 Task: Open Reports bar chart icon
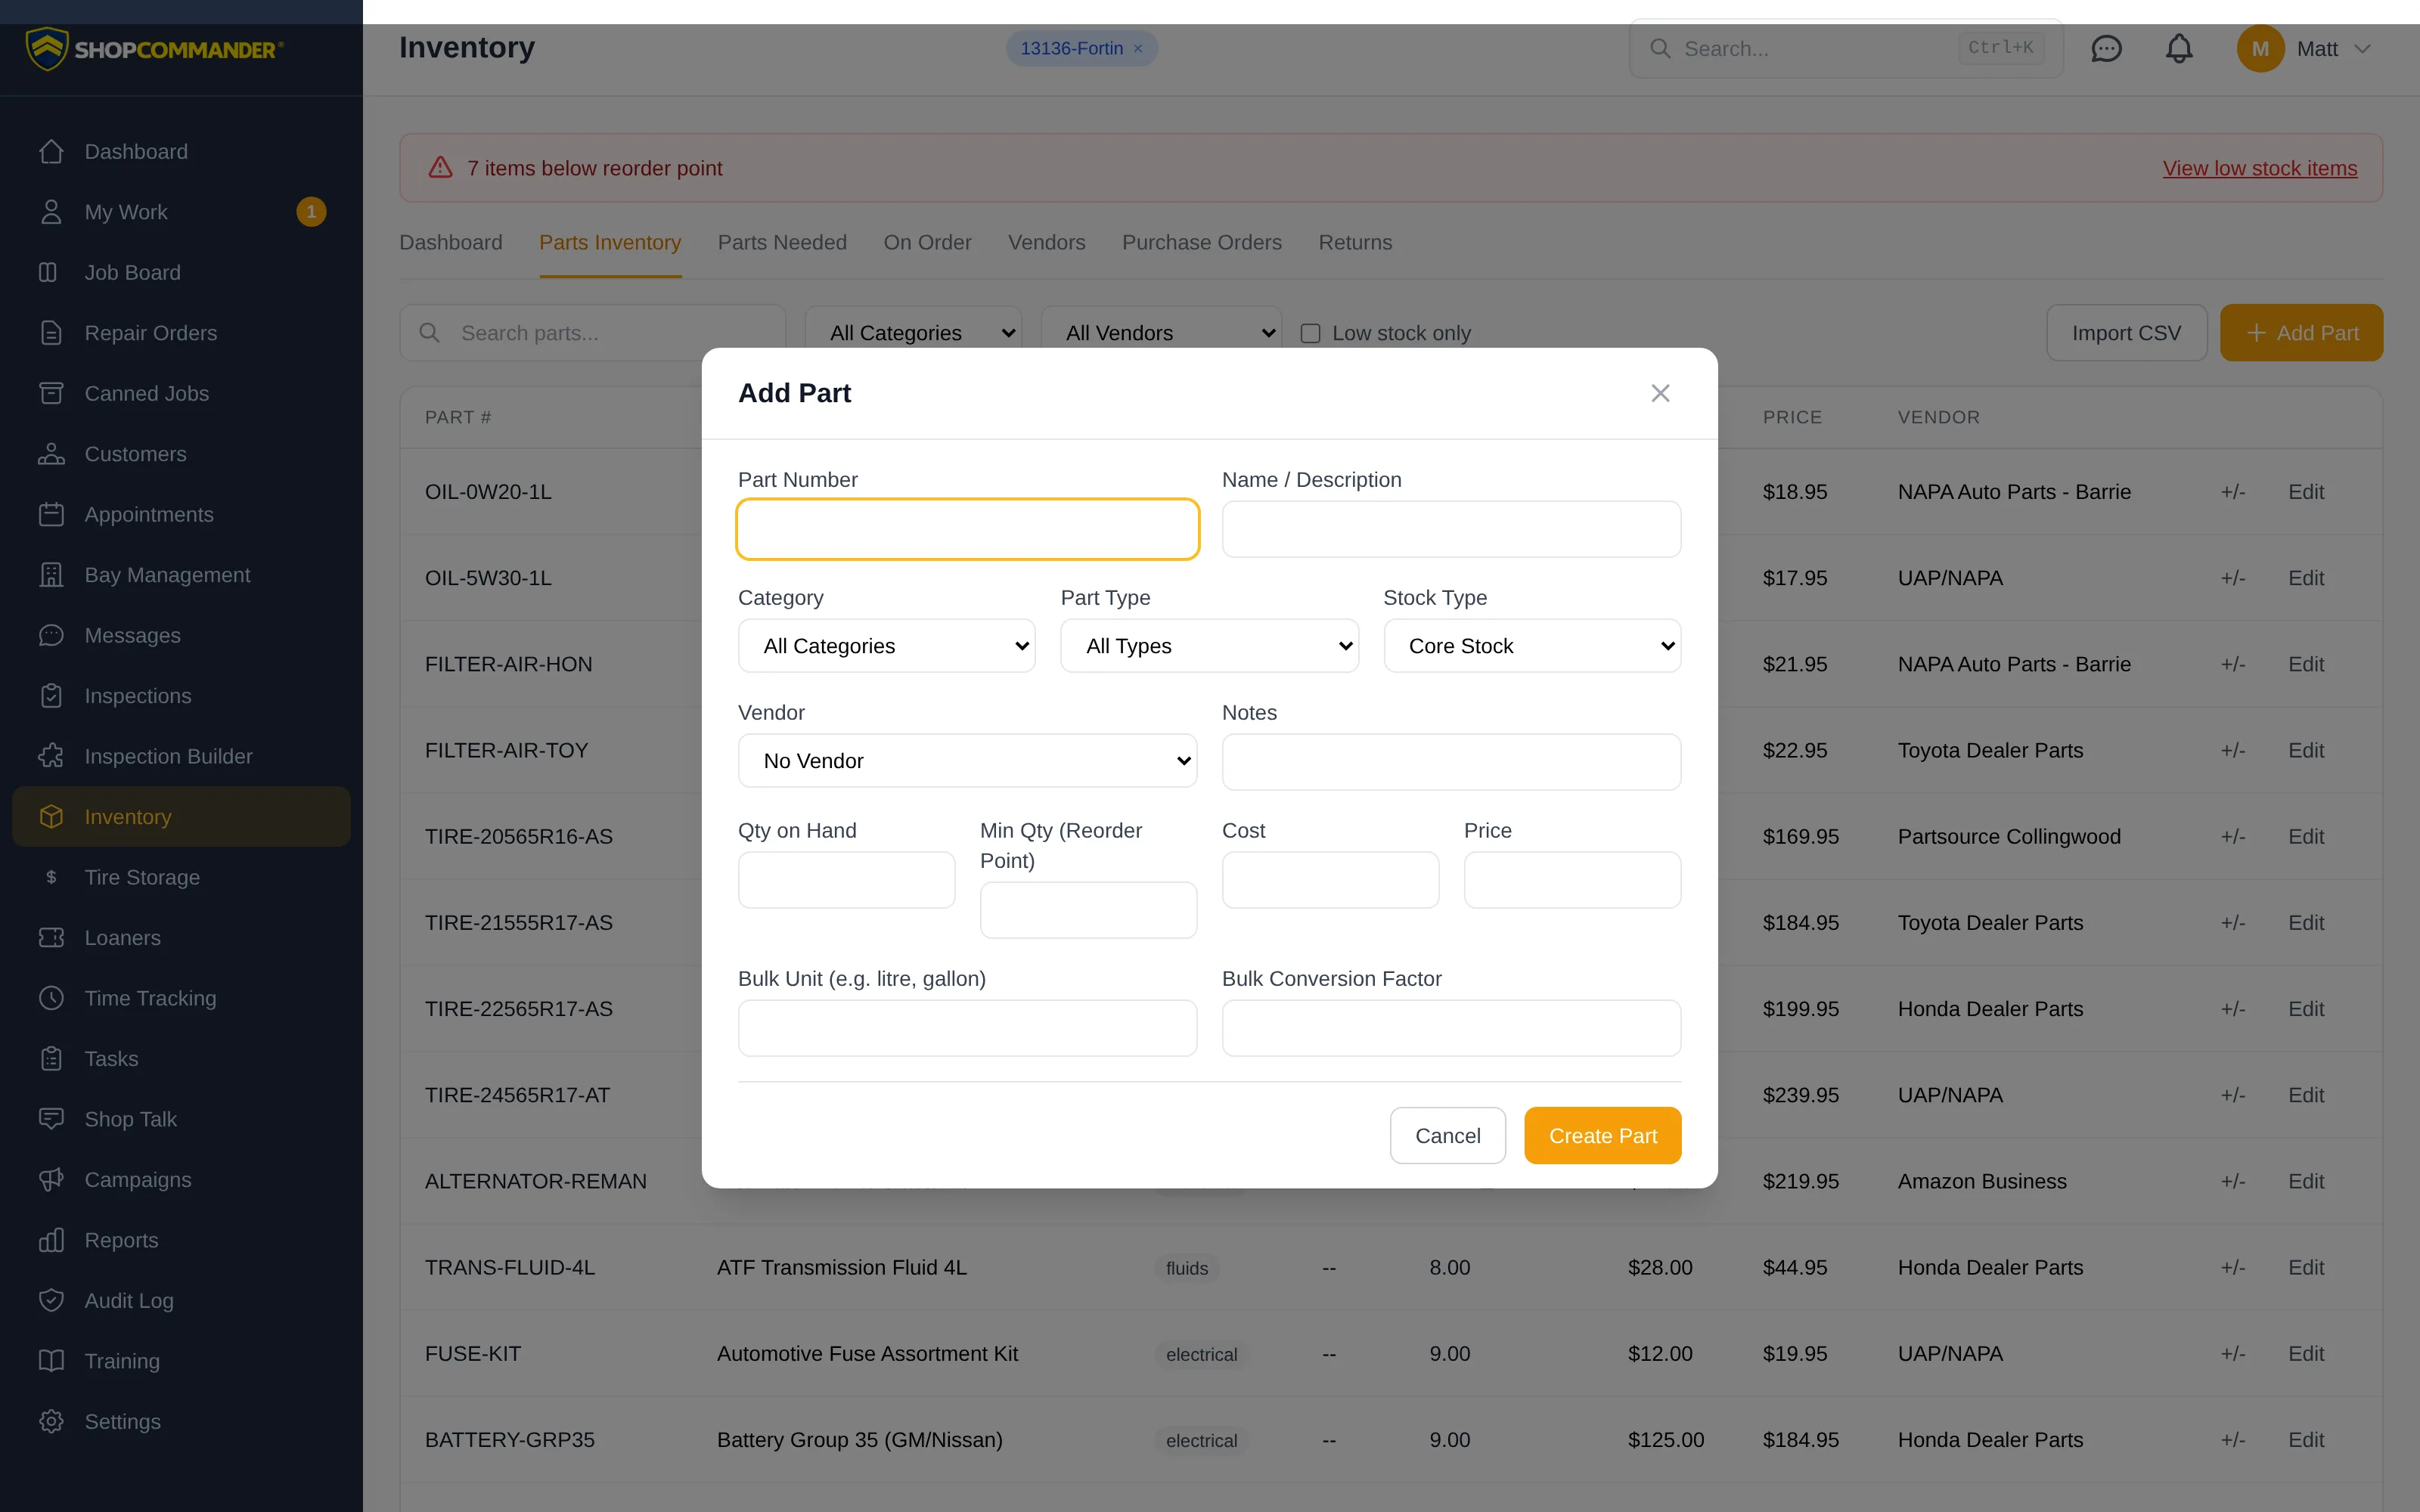tap(51, 1240)
